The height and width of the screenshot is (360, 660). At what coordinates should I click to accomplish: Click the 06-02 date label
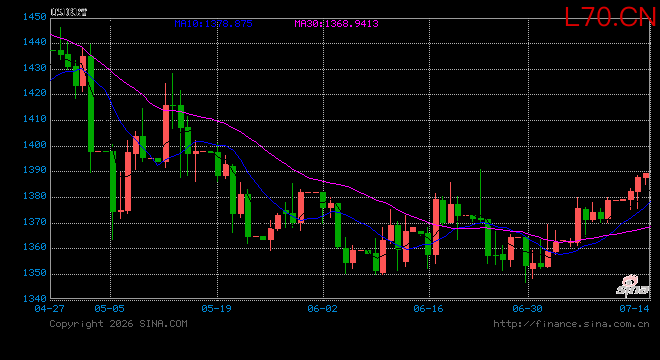point(322,309)
